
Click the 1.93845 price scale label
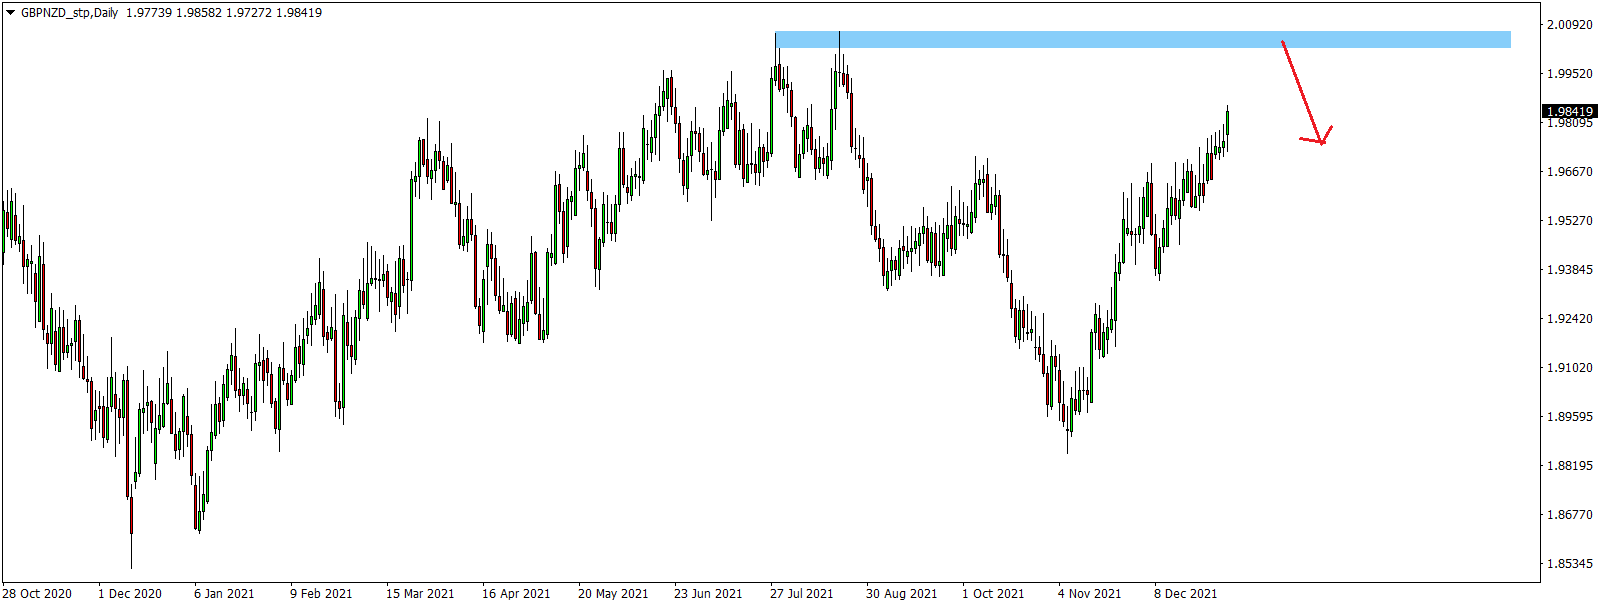tap(1570, 270)
